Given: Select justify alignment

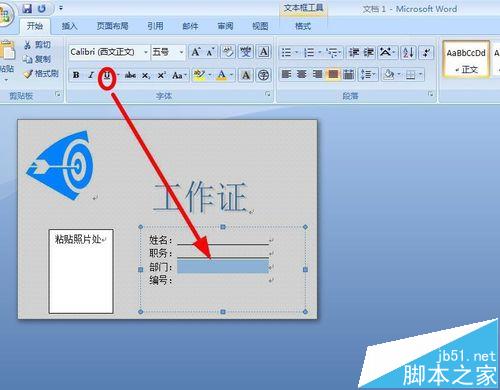Looking at the screenshot, I should click(x=333, y=74).
